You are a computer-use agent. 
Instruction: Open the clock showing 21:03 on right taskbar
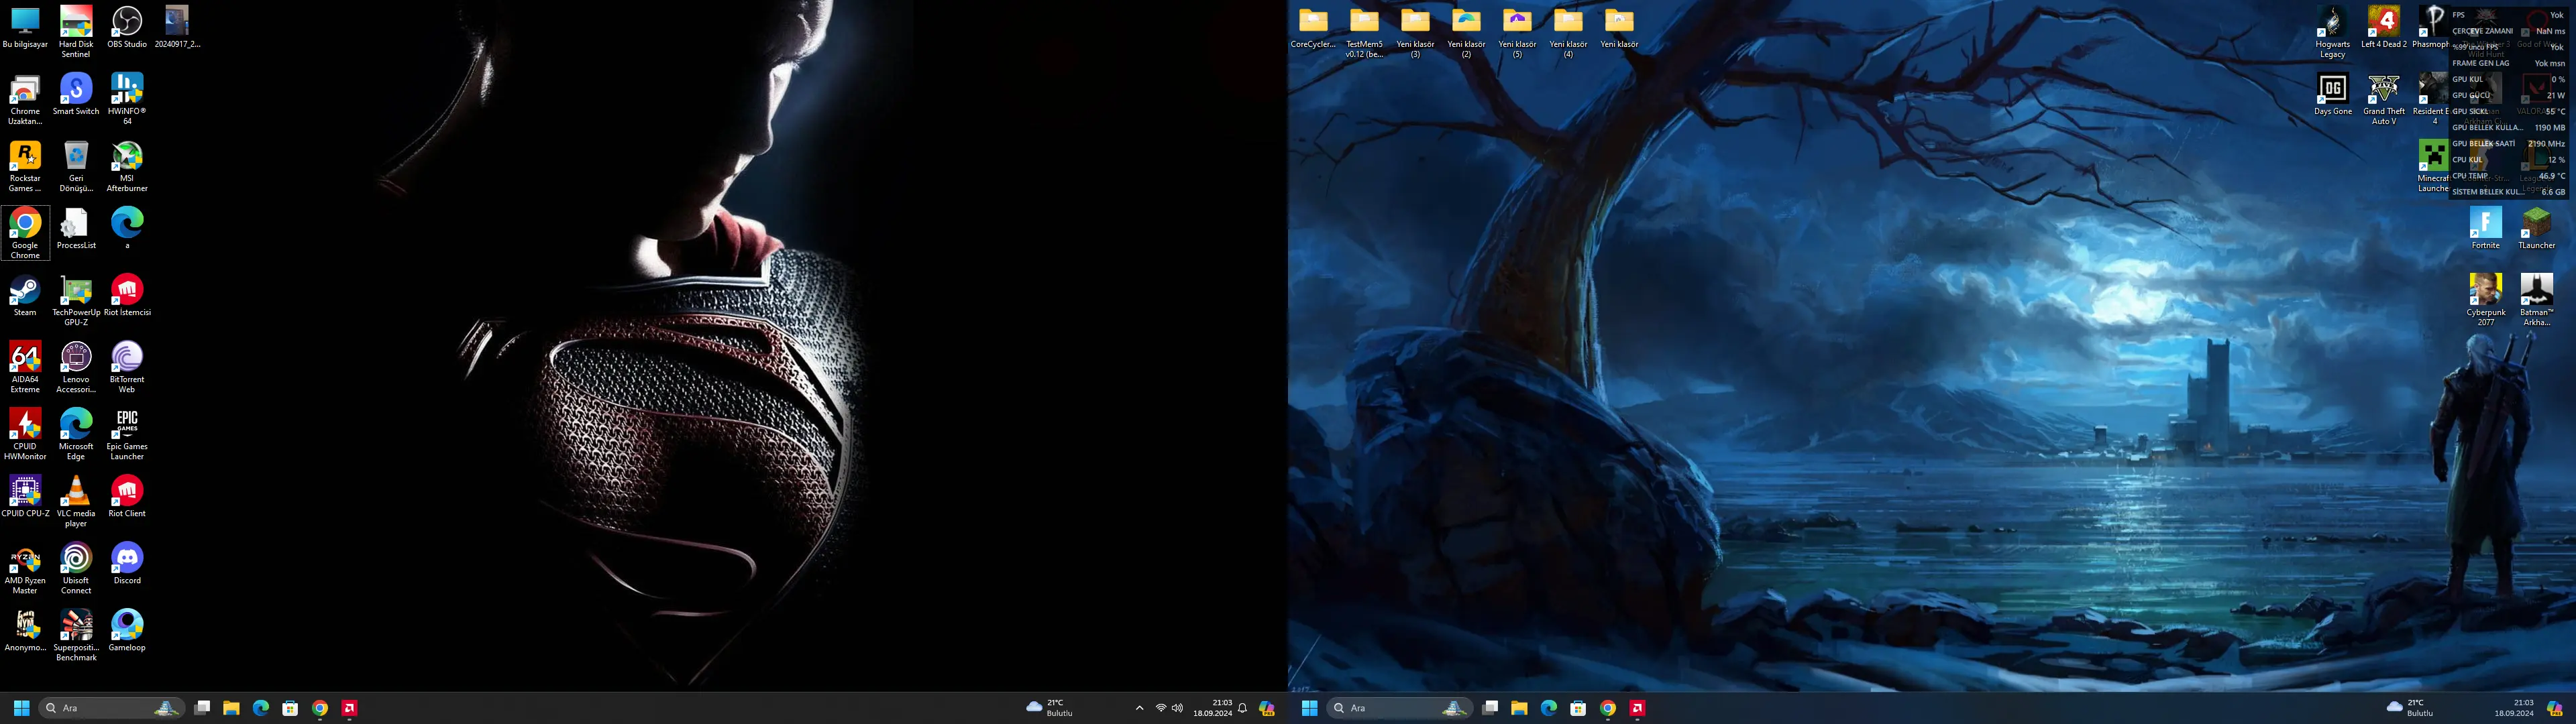coord(2514,708)
